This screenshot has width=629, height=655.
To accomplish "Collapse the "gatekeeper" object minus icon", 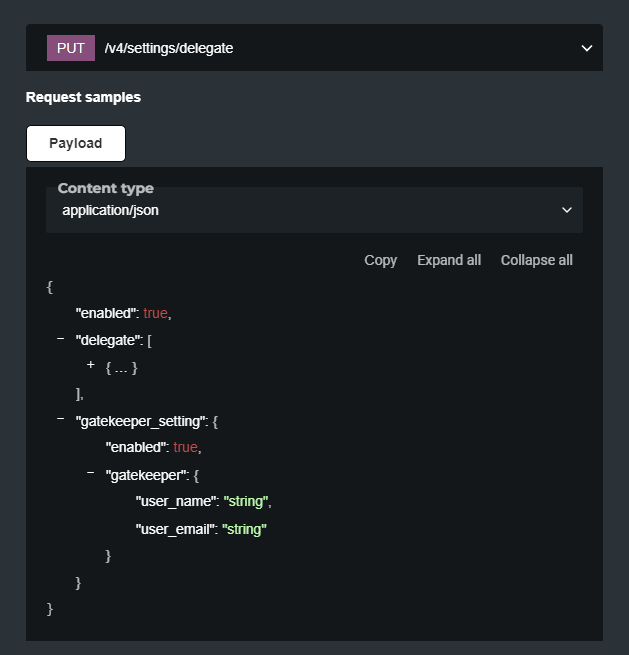I will click(91, 473).
